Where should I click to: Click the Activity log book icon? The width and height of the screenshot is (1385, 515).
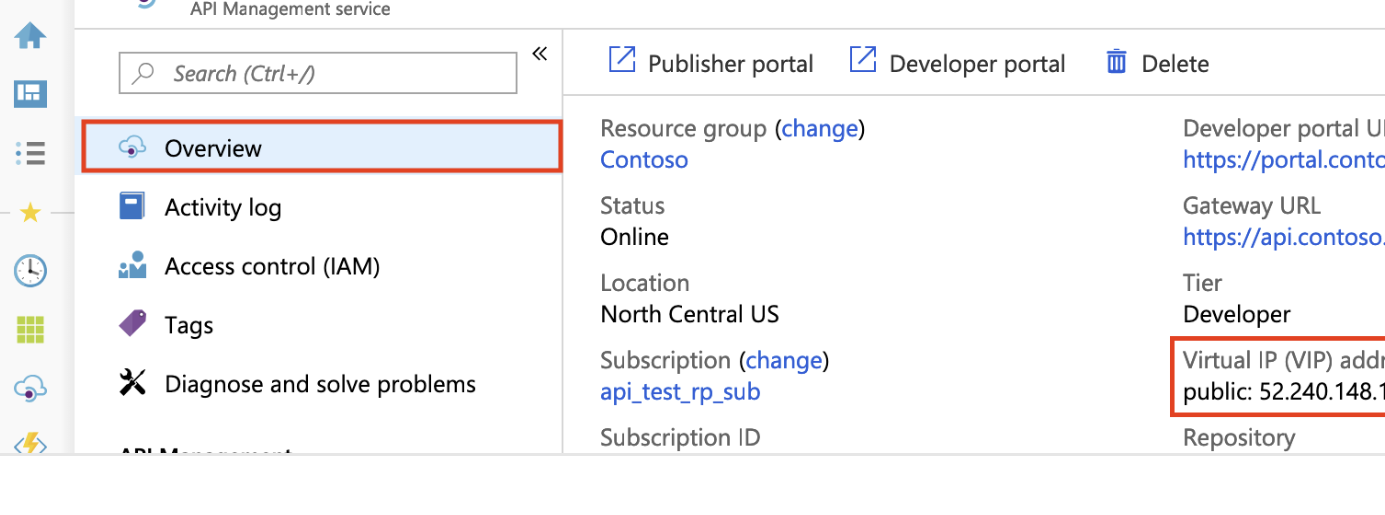point(132,207)
